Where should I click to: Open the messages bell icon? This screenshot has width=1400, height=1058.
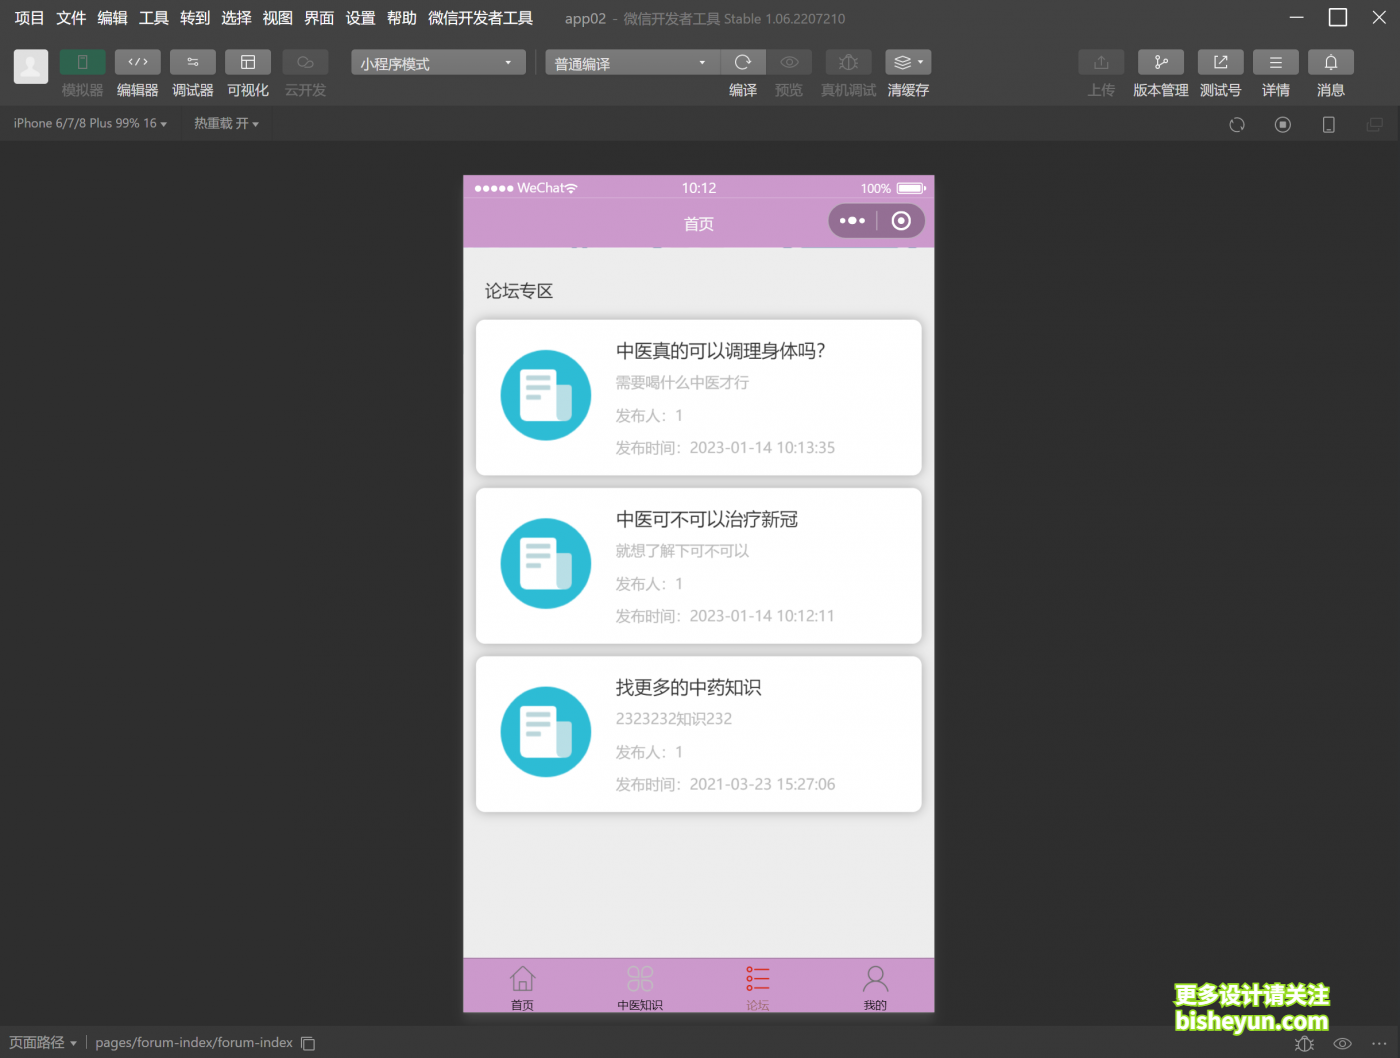(1331, 62)
